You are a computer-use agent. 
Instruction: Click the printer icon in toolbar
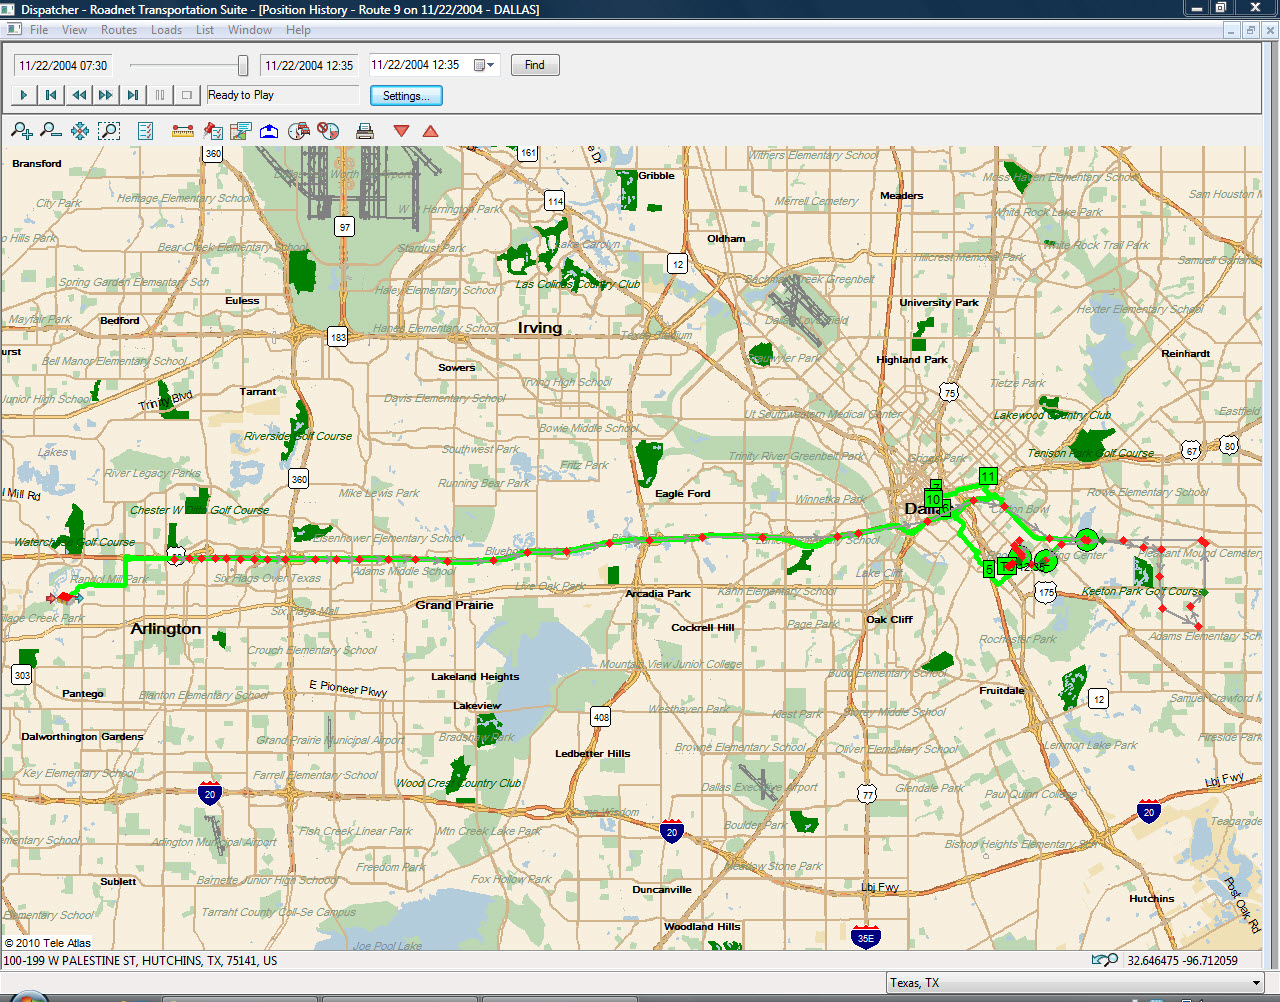pos(365,131)
